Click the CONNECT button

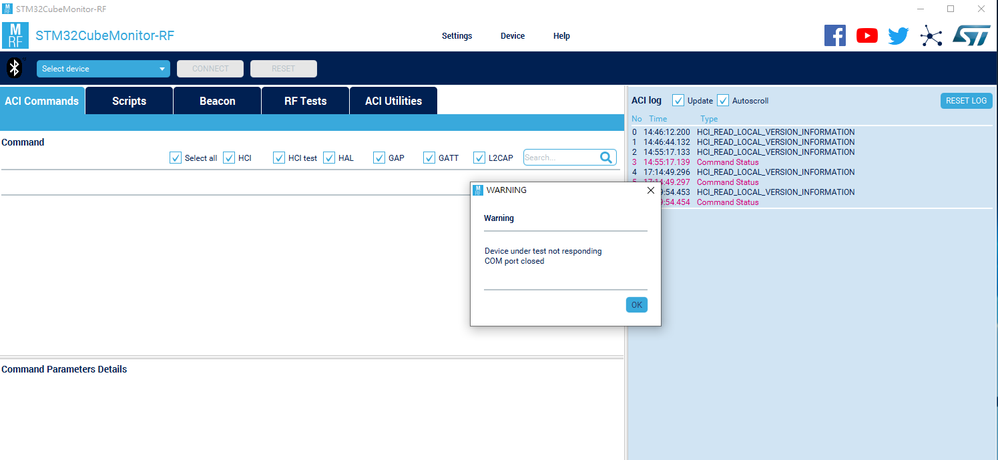coord(210,69)
